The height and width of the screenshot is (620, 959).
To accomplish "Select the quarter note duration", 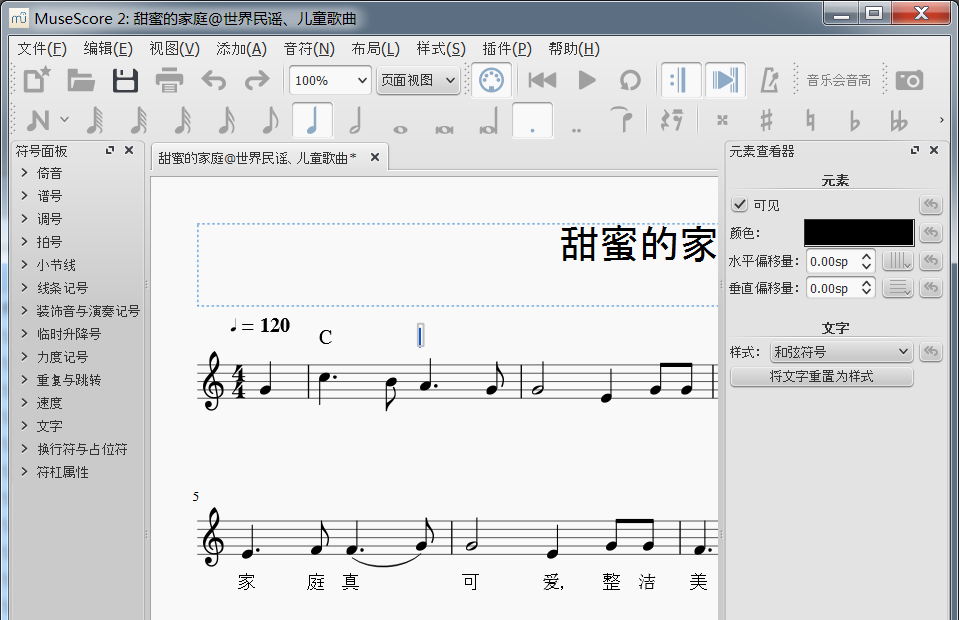I will click(313, 121).
